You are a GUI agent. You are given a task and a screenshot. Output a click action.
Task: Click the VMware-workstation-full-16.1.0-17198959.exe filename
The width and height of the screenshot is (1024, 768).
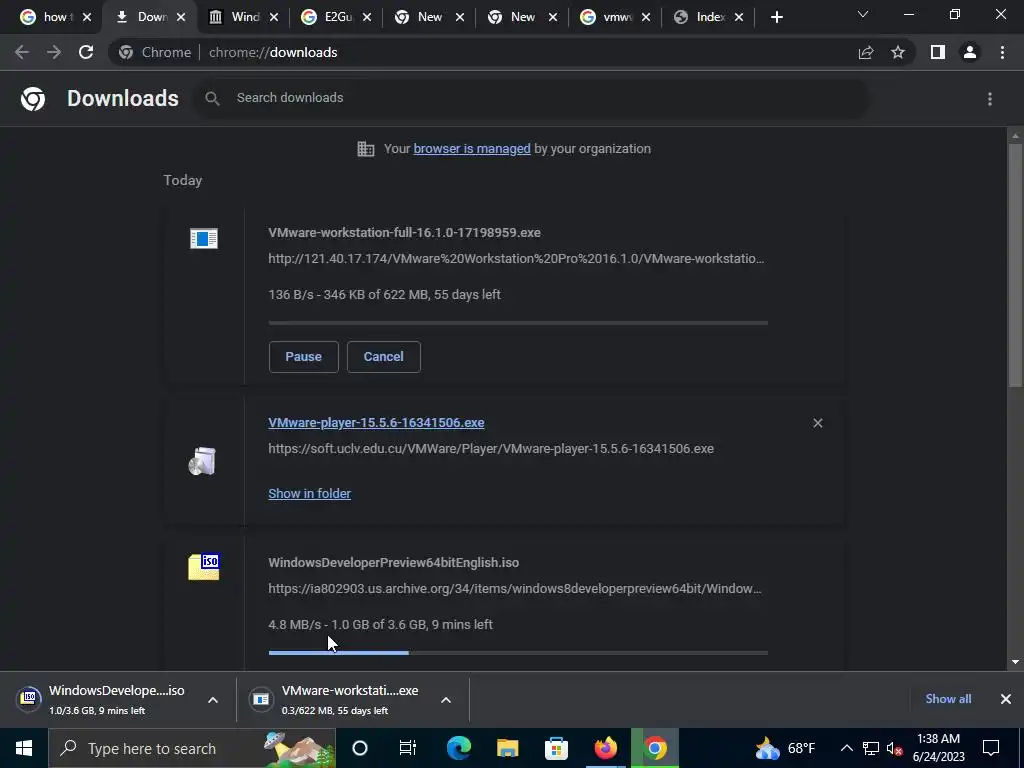click(x=404, y=232)
